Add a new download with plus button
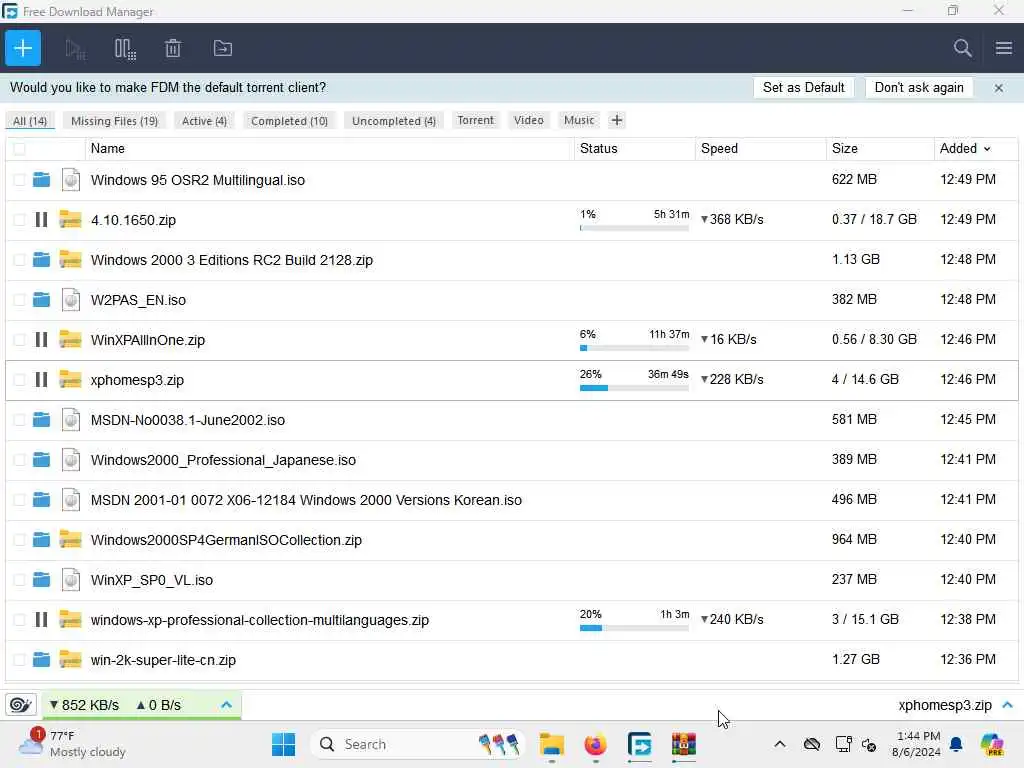This screenshot has height=768, width=1024. click(x=23, y=48)
